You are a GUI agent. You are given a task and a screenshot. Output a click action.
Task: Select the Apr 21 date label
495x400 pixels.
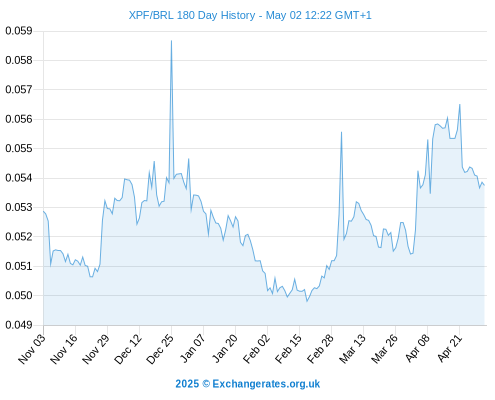(449, 348)
